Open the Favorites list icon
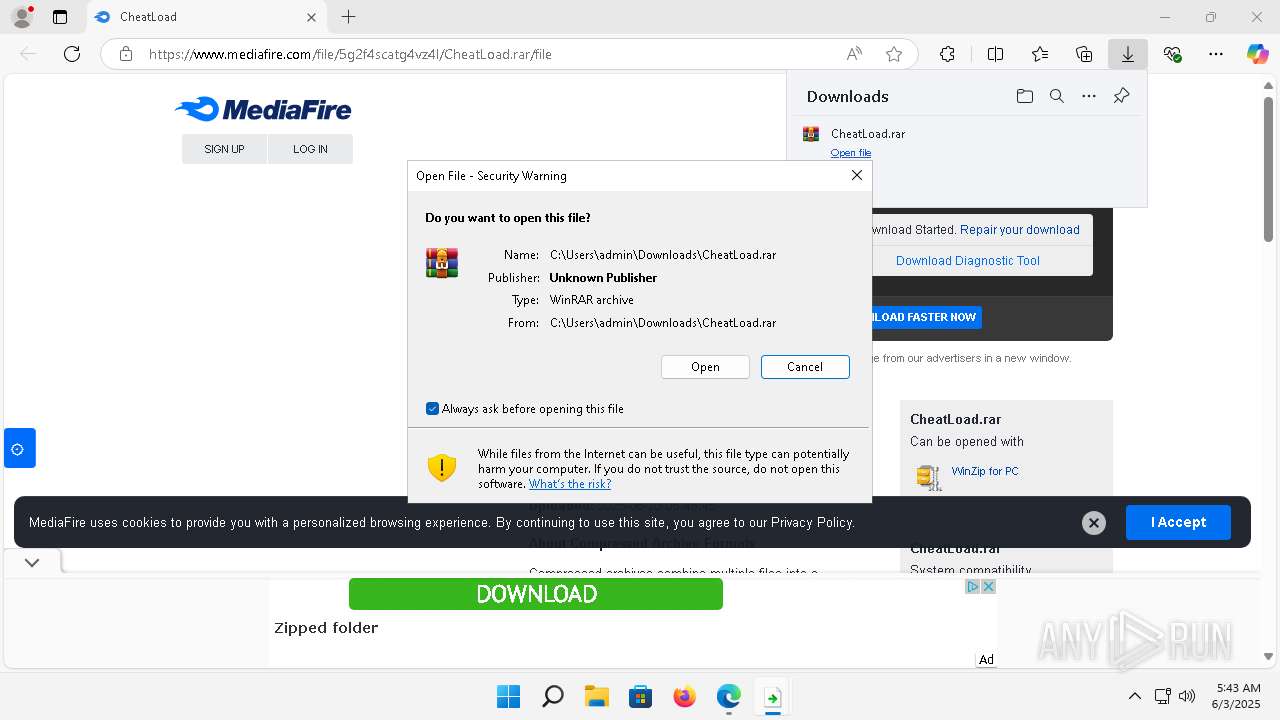Image resolution: width=1280 pixels, height=720 pixels. [1040, 54]
